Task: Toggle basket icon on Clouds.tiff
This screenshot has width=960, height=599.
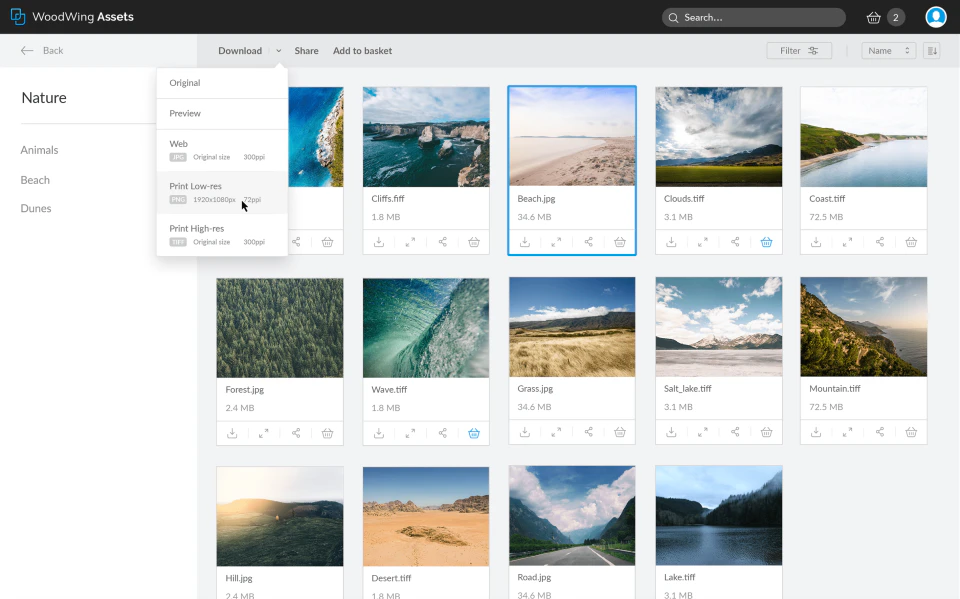Action: pos(766,242)
